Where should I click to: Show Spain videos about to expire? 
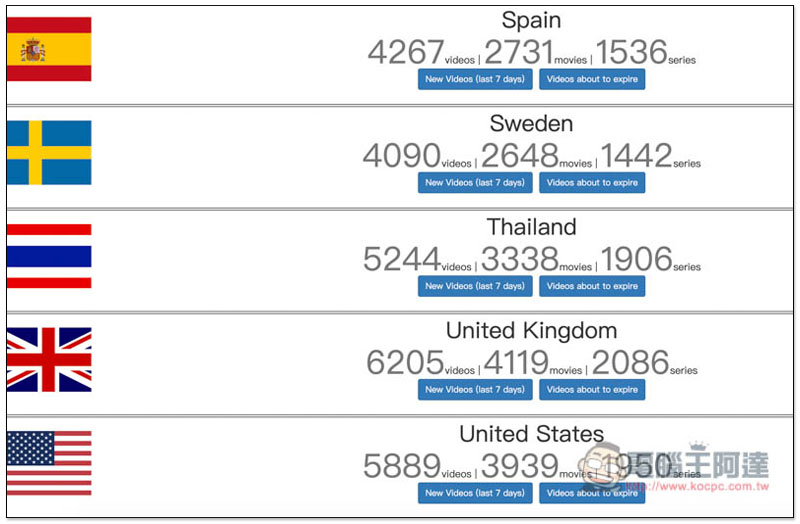(592, 80)
